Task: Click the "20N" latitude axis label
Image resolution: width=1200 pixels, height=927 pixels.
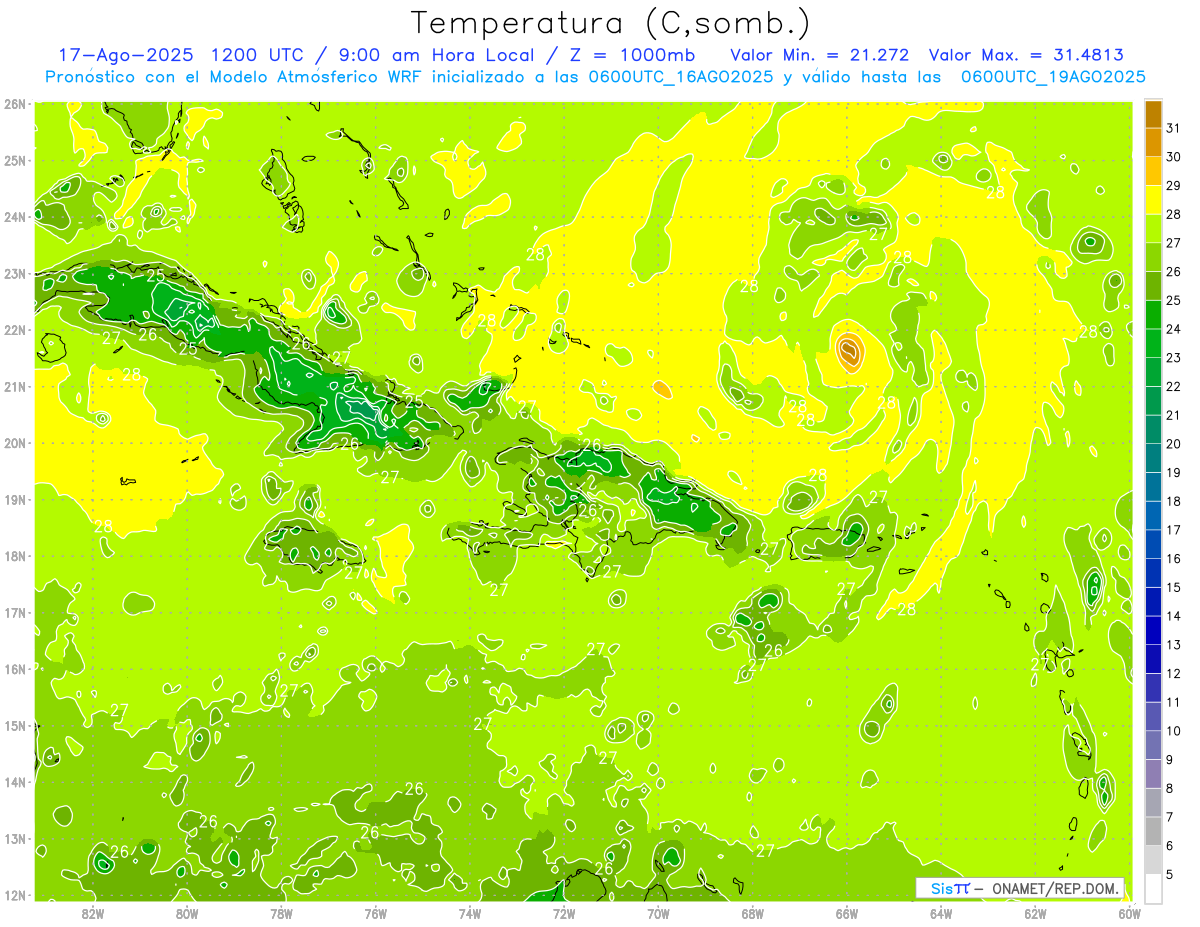Action: [x=15, y=443]
